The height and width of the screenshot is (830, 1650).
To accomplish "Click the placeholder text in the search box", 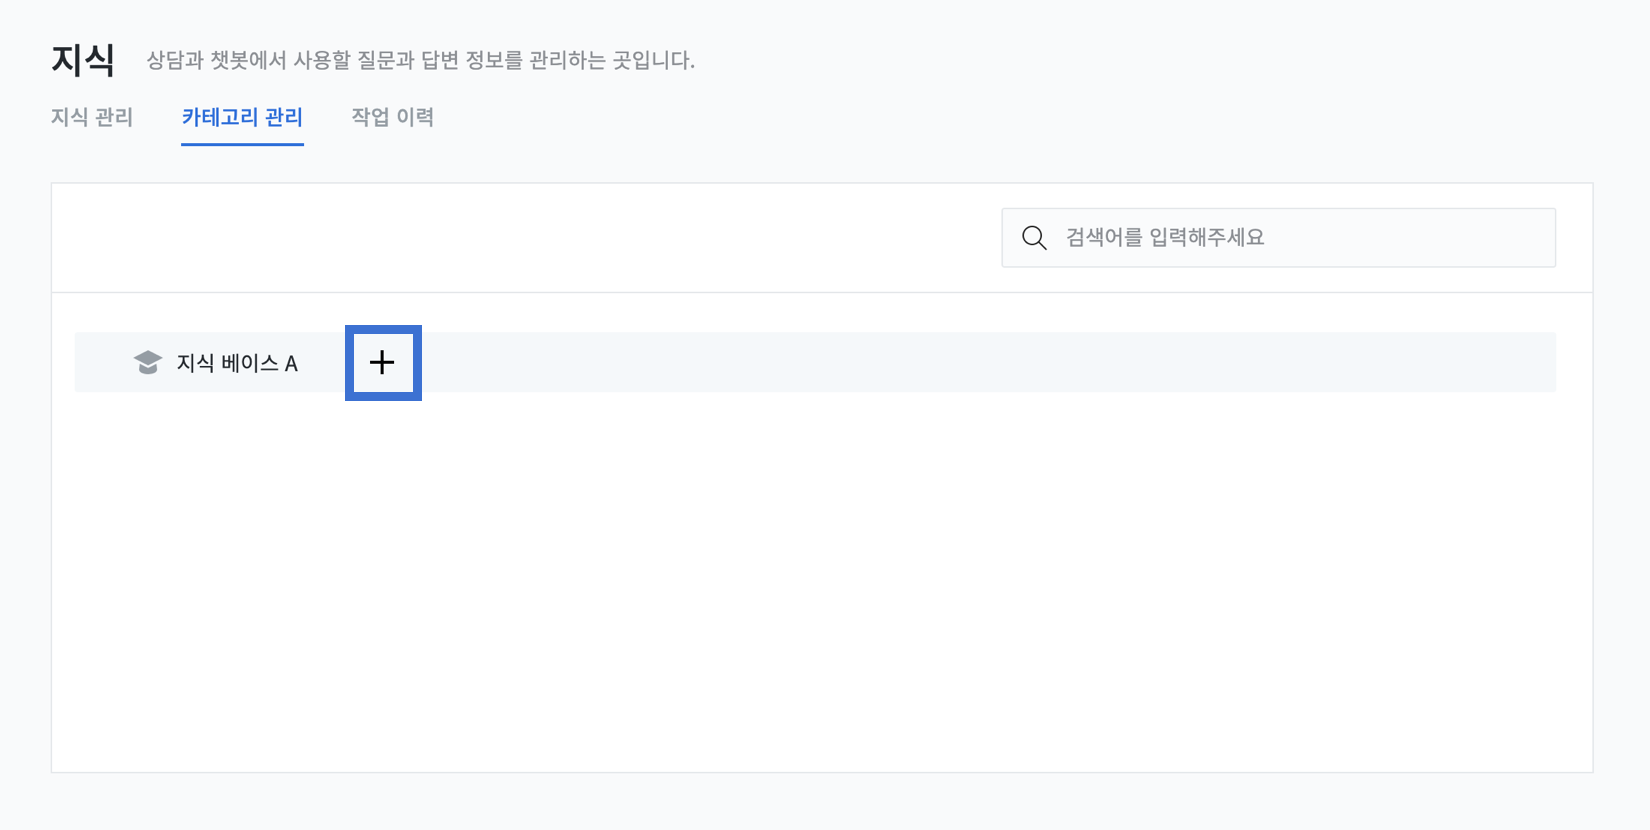I will click(1165, 238).
